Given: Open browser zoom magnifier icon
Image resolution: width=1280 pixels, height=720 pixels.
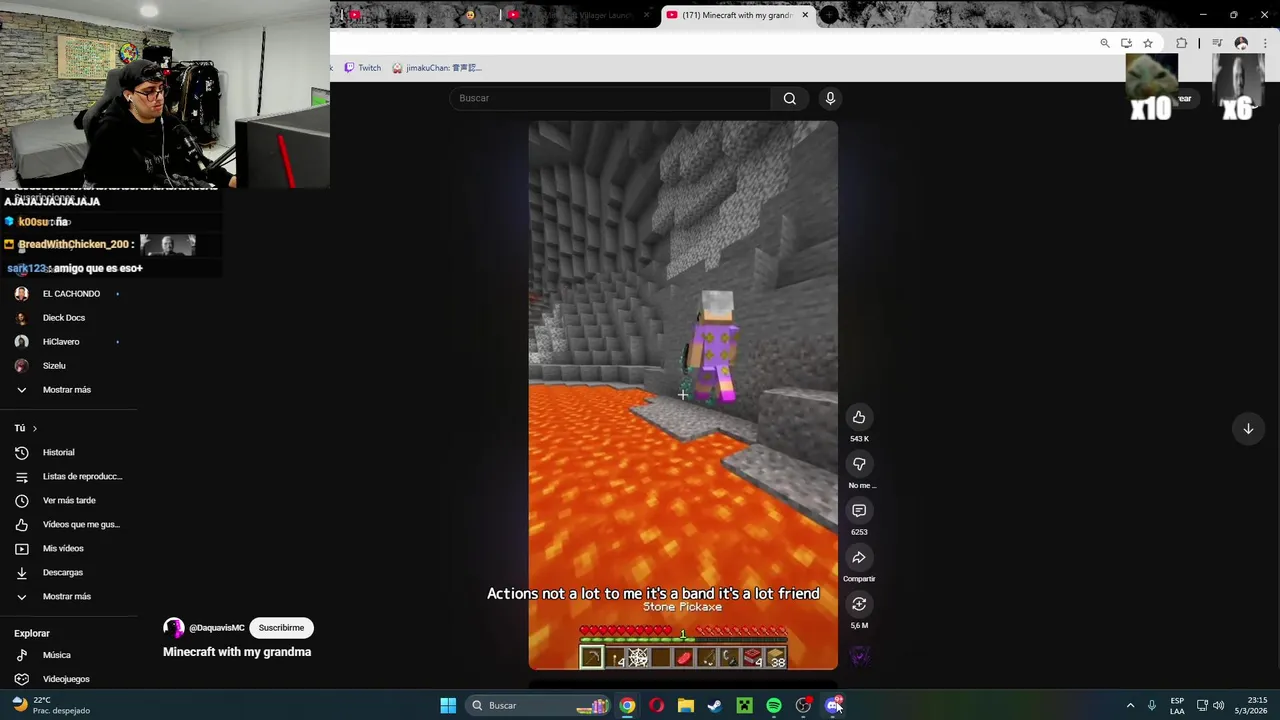Looking at the screenshot, I should click(x=1105, y=43).
